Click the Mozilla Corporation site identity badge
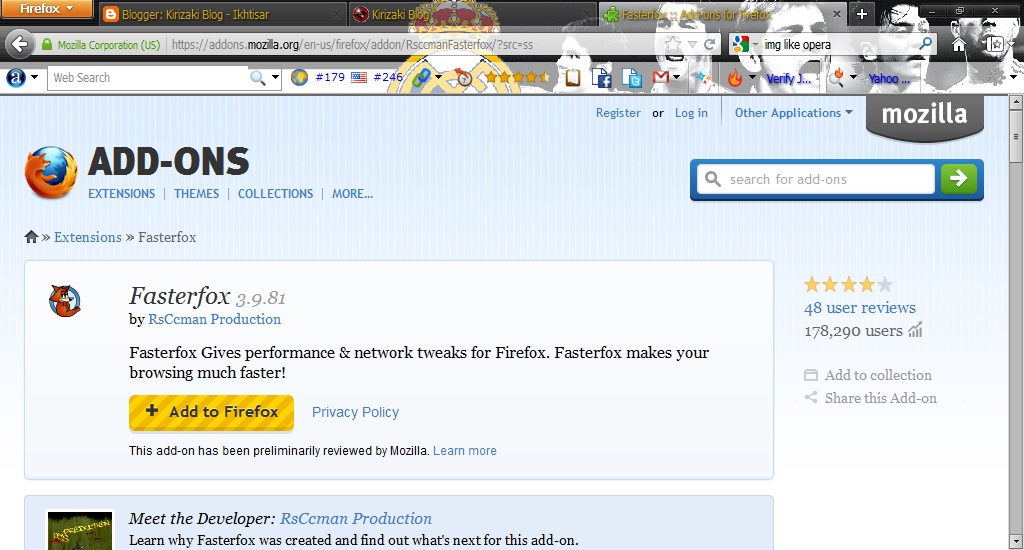This screenshot has width=1024, height=550. [x=101, y=44]
